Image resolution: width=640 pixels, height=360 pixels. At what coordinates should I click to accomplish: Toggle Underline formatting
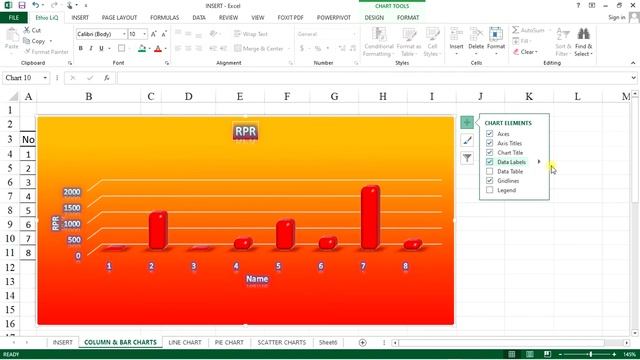tap(101, 49)
